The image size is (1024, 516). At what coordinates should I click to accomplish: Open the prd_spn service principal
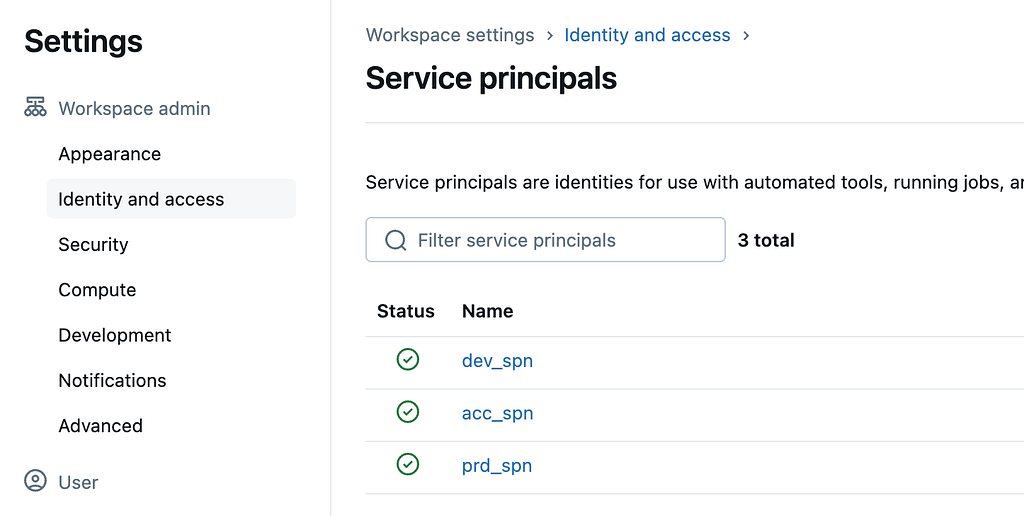pyautogui.click(x=497, y=465)
